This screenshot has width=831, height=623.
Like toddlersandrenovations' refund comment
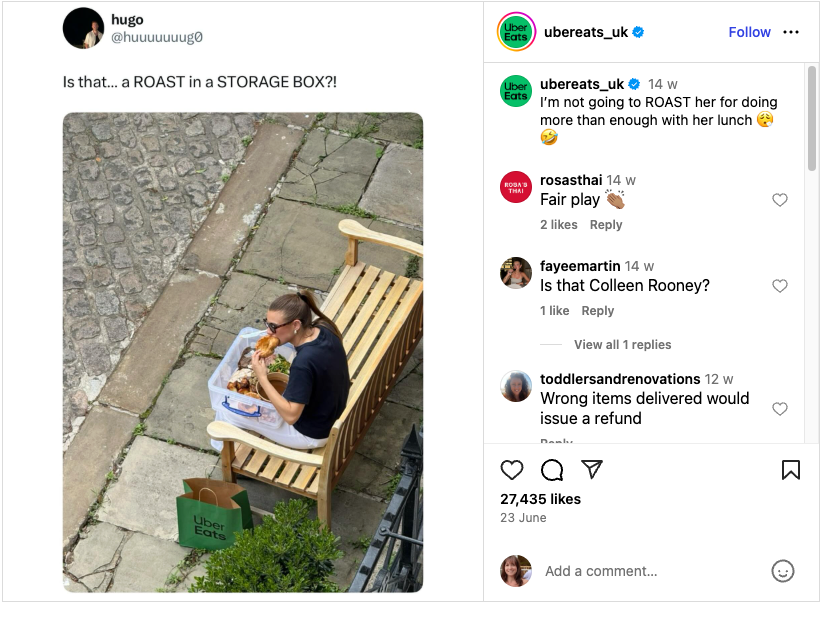pos(780,409)
